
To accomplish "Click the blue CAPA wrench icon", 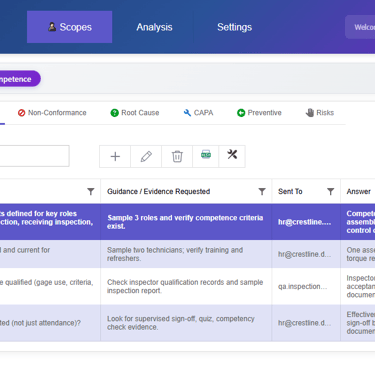I will pyautogui.click(x=187, y=113).
